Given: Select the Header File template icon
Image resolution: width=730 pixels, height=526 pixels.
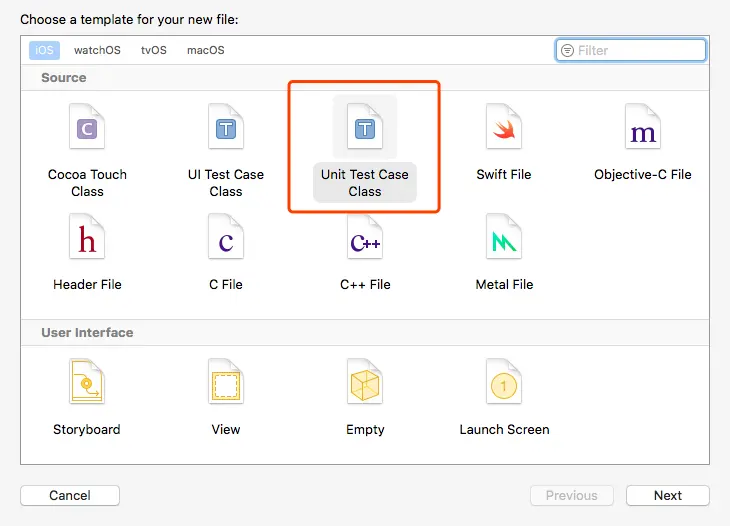Looking at the screenshot, I should tap(87, 240).
